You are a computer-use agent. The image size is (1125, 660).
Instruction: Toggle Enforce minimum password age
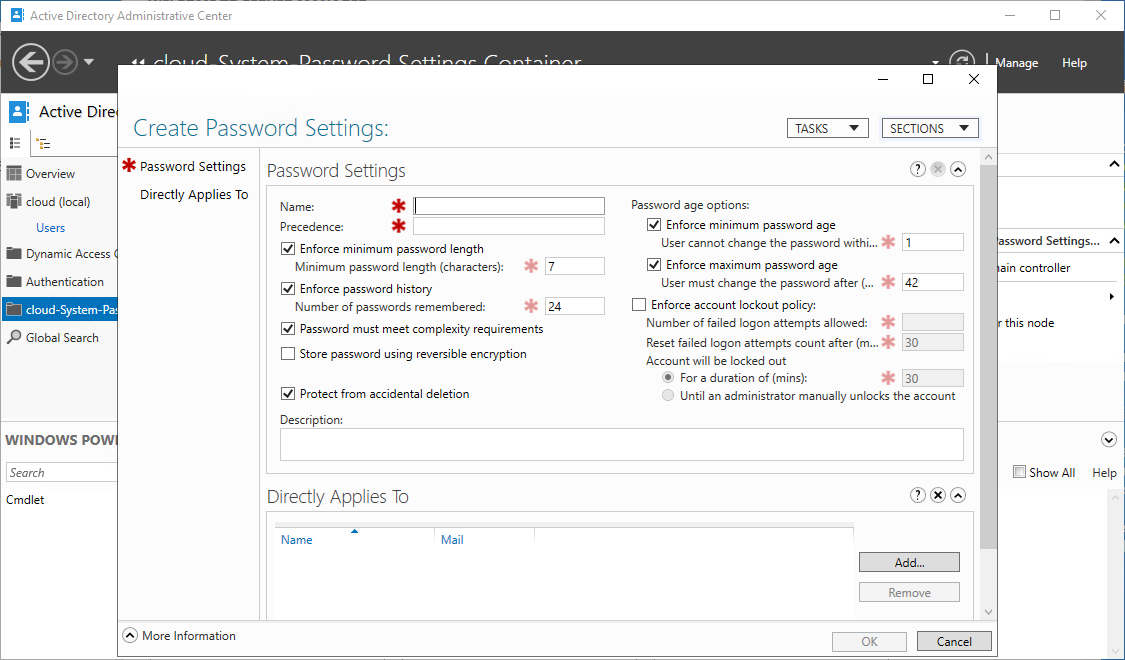pos(654,225)
